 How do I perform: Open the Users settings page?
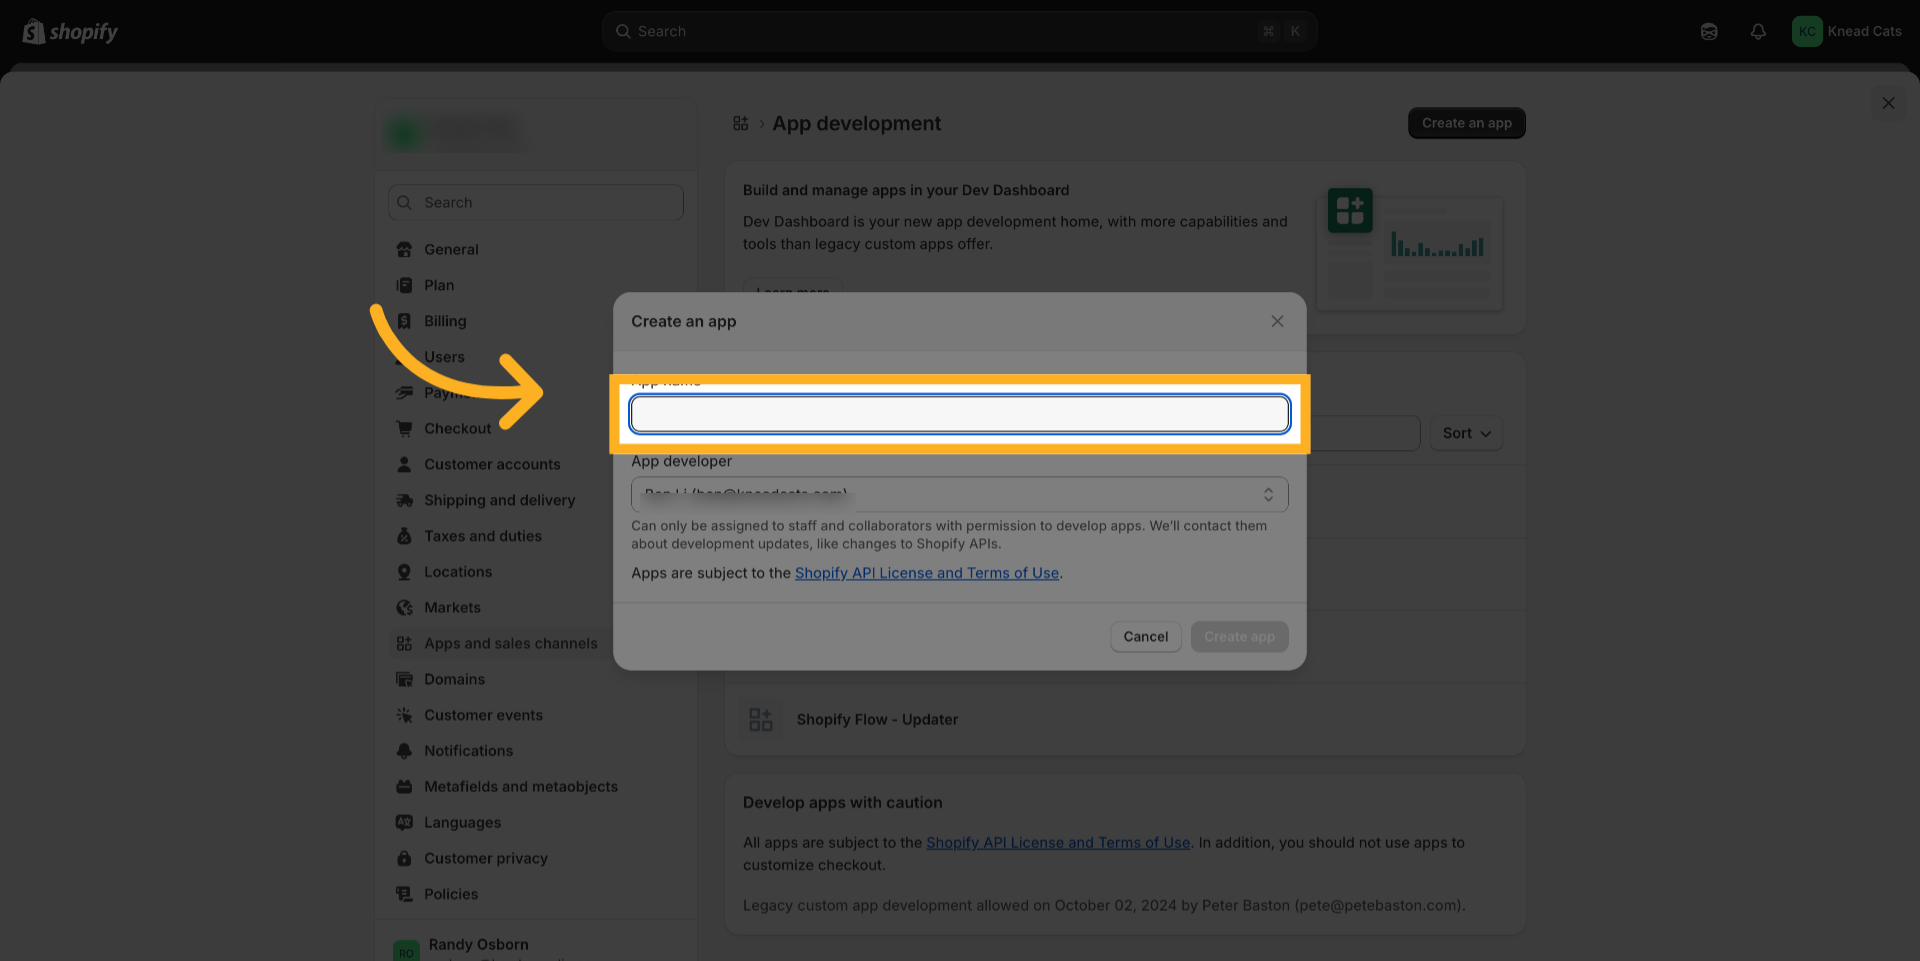click(444, 357)
